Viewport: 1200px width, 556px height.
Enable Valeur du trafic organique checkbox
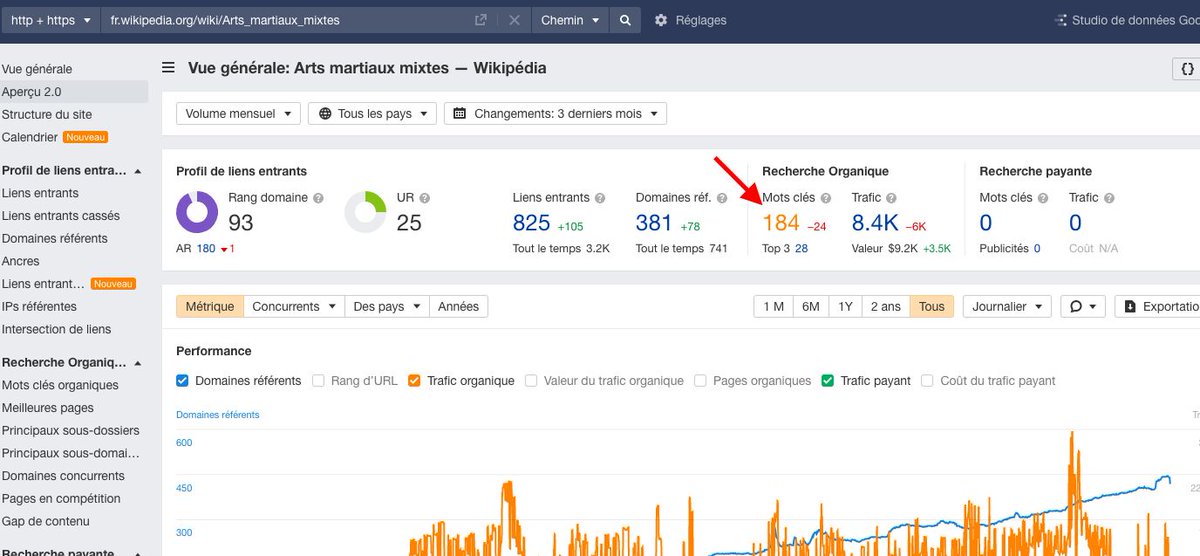(531, 381)
